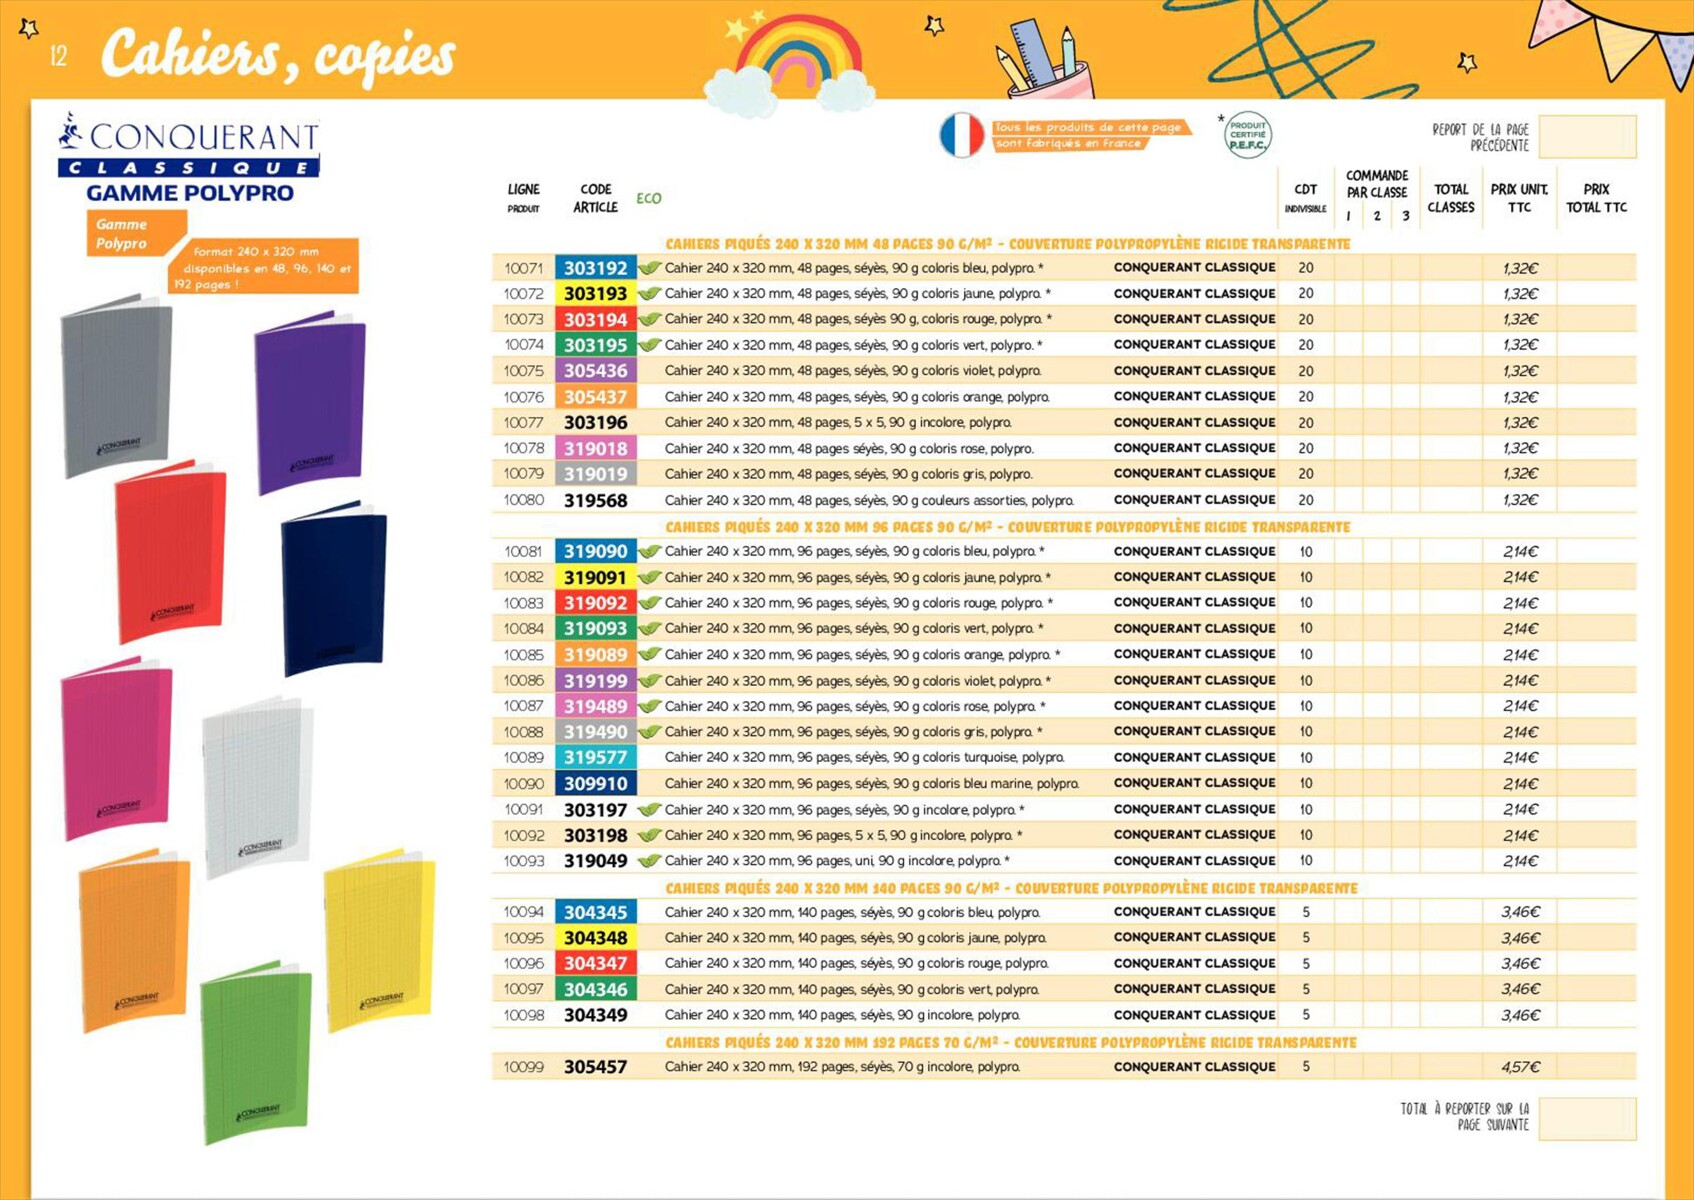The image size is (1694, 1200).
Task: Click the green notebook image
Action: click(256, 1053)
